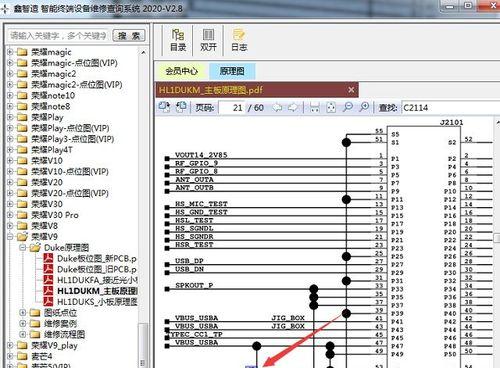
Task: Click the 麦芒4 folder icon
Action: point(22,356)
